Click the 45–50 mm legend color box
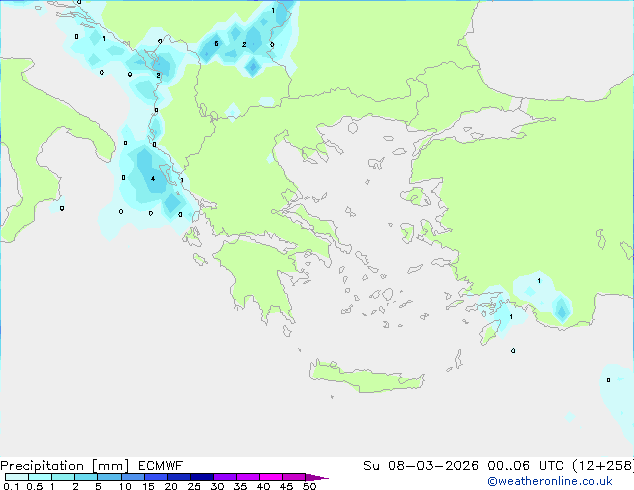The height and width of the screenshot is (490, 634). [x=294, y=477]
